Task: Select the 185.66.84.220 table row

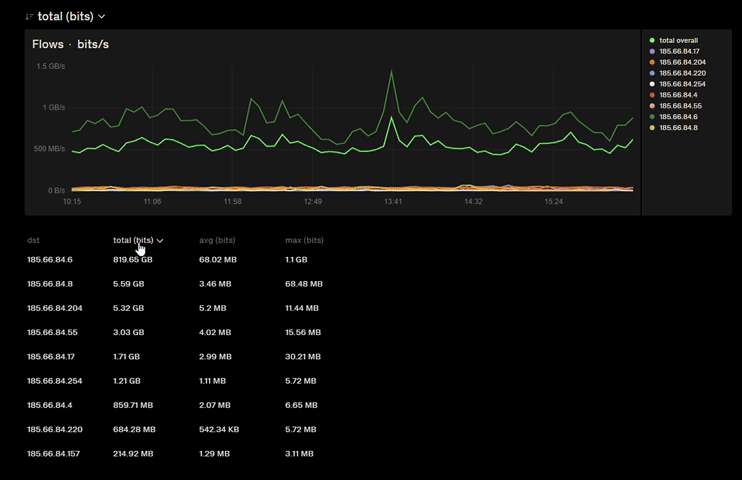Action: coord(54,430)
